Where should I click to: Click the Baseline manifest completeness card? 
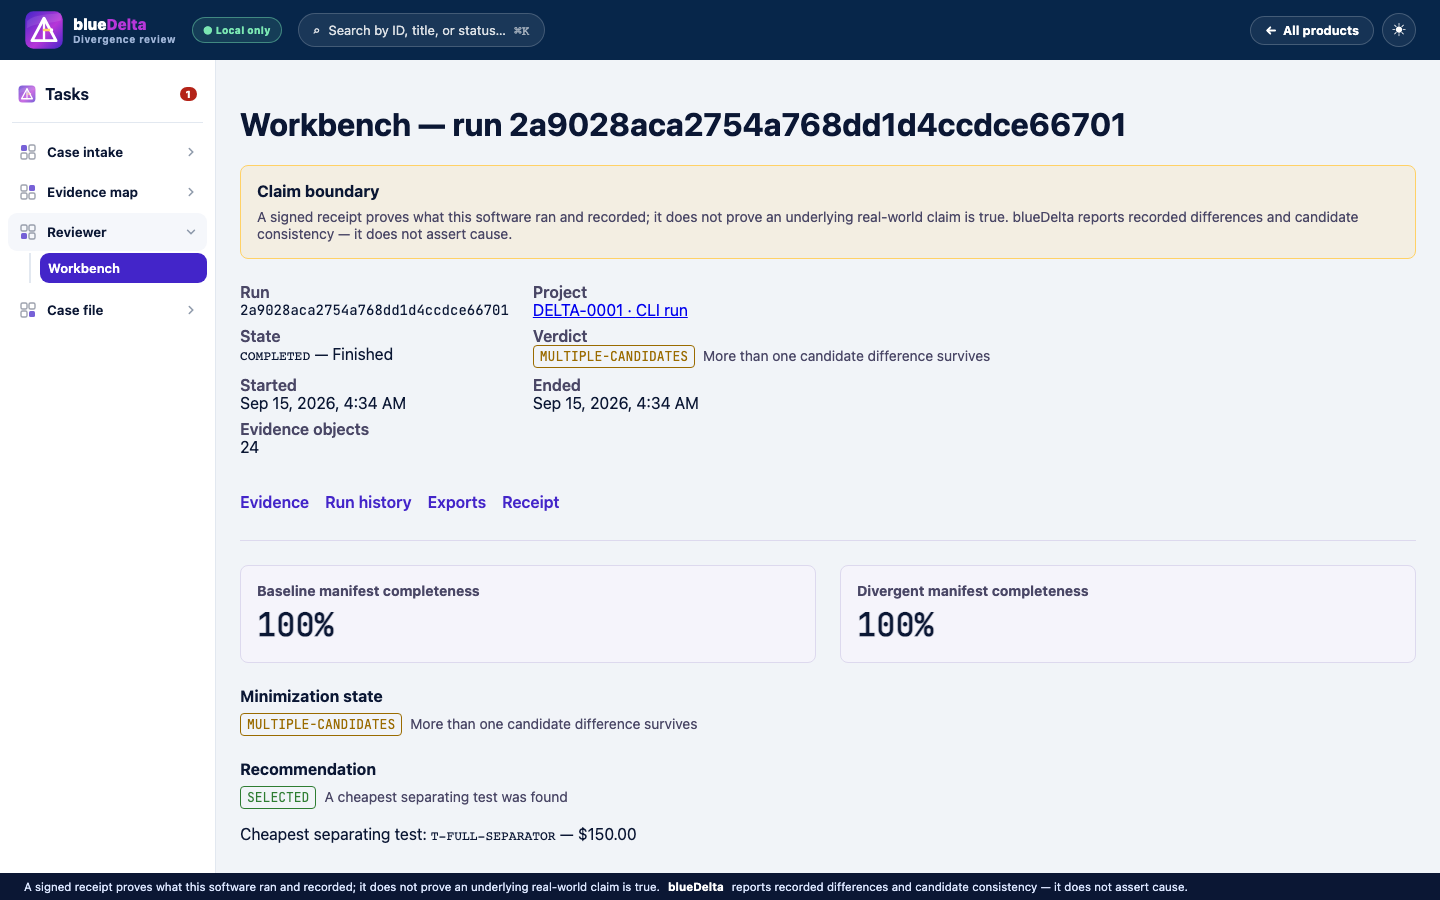[528, 614]
